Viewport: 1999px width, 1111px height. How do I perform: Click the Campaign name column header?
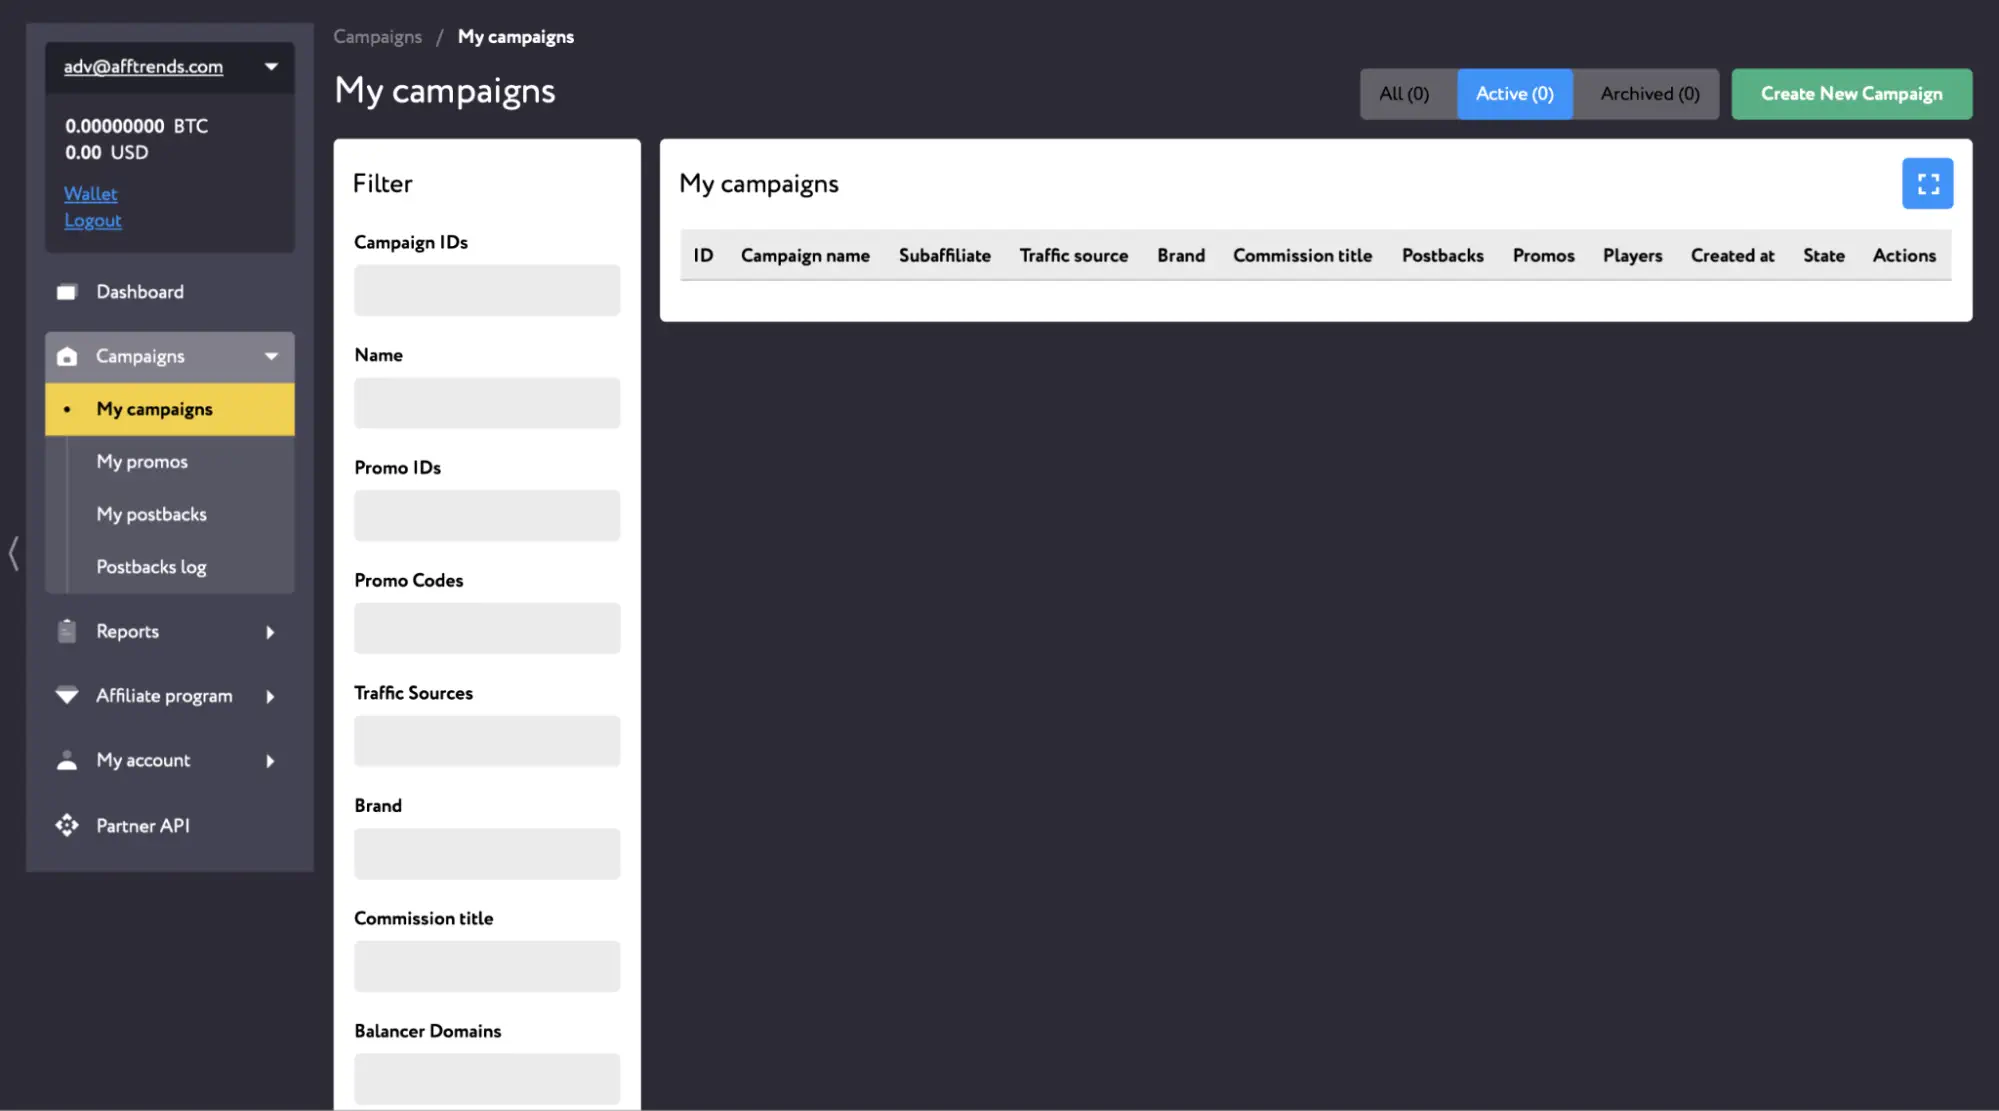(x=805, y=256)
